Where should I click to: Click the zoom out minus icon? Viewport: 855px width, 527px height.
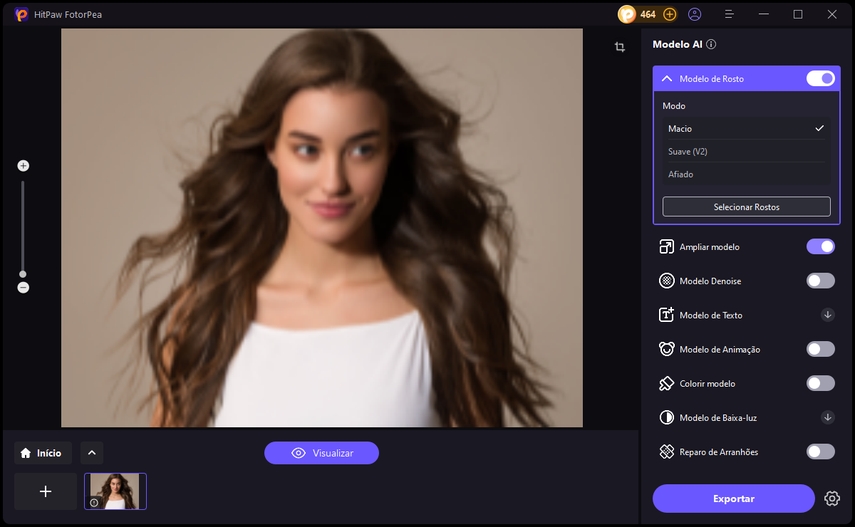click(x=23, y=288)
